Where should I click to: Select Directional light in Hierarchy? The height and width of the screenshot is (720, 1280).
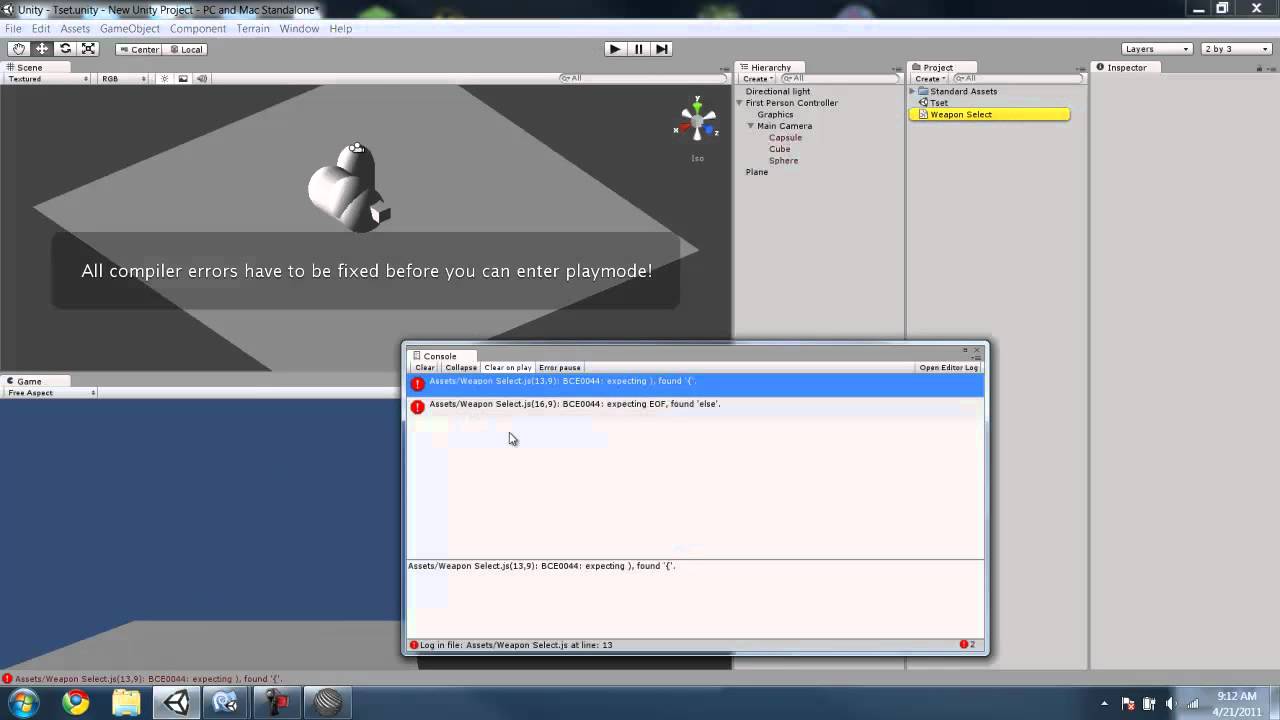coord(778,91)
